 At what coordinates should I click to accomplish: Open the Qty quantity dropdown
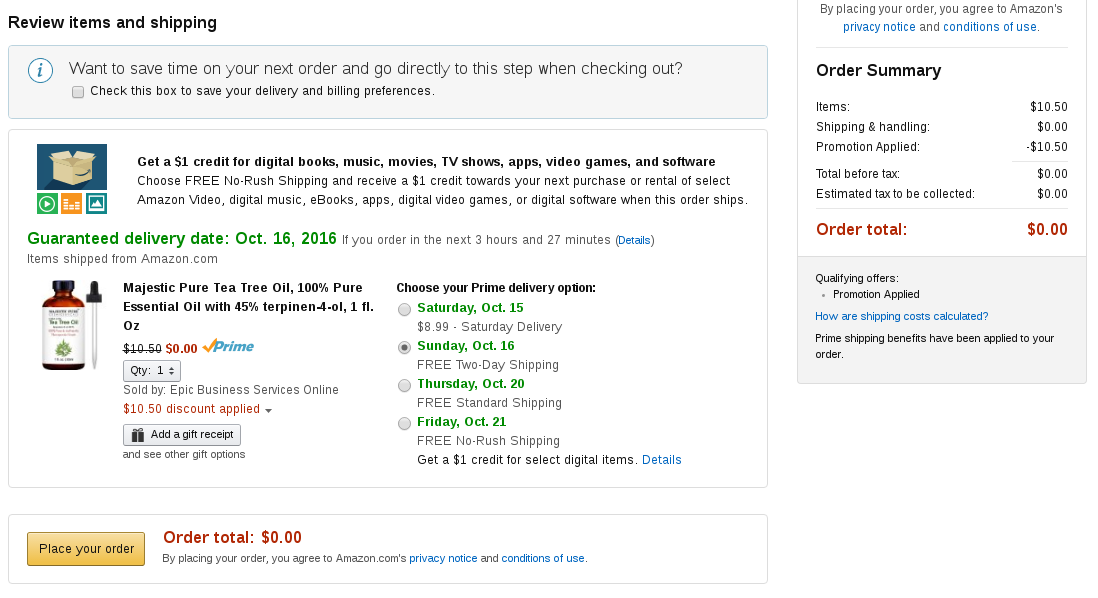point(152,370)
